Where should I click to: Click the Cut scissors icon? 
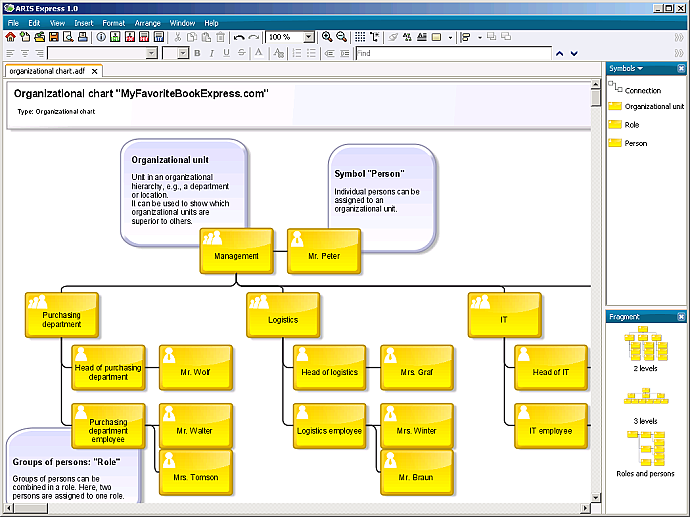pos(177,37)
